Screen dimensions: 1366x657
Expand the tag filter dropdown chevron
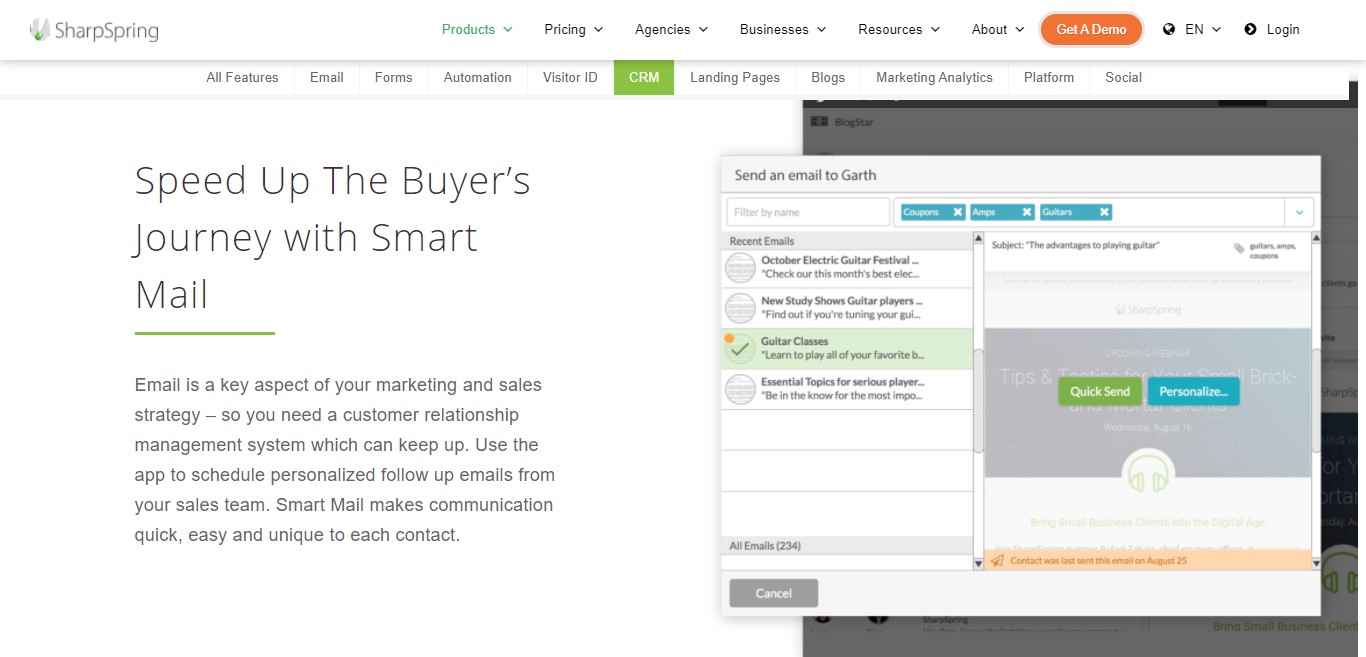click(x=1299, y=212)
